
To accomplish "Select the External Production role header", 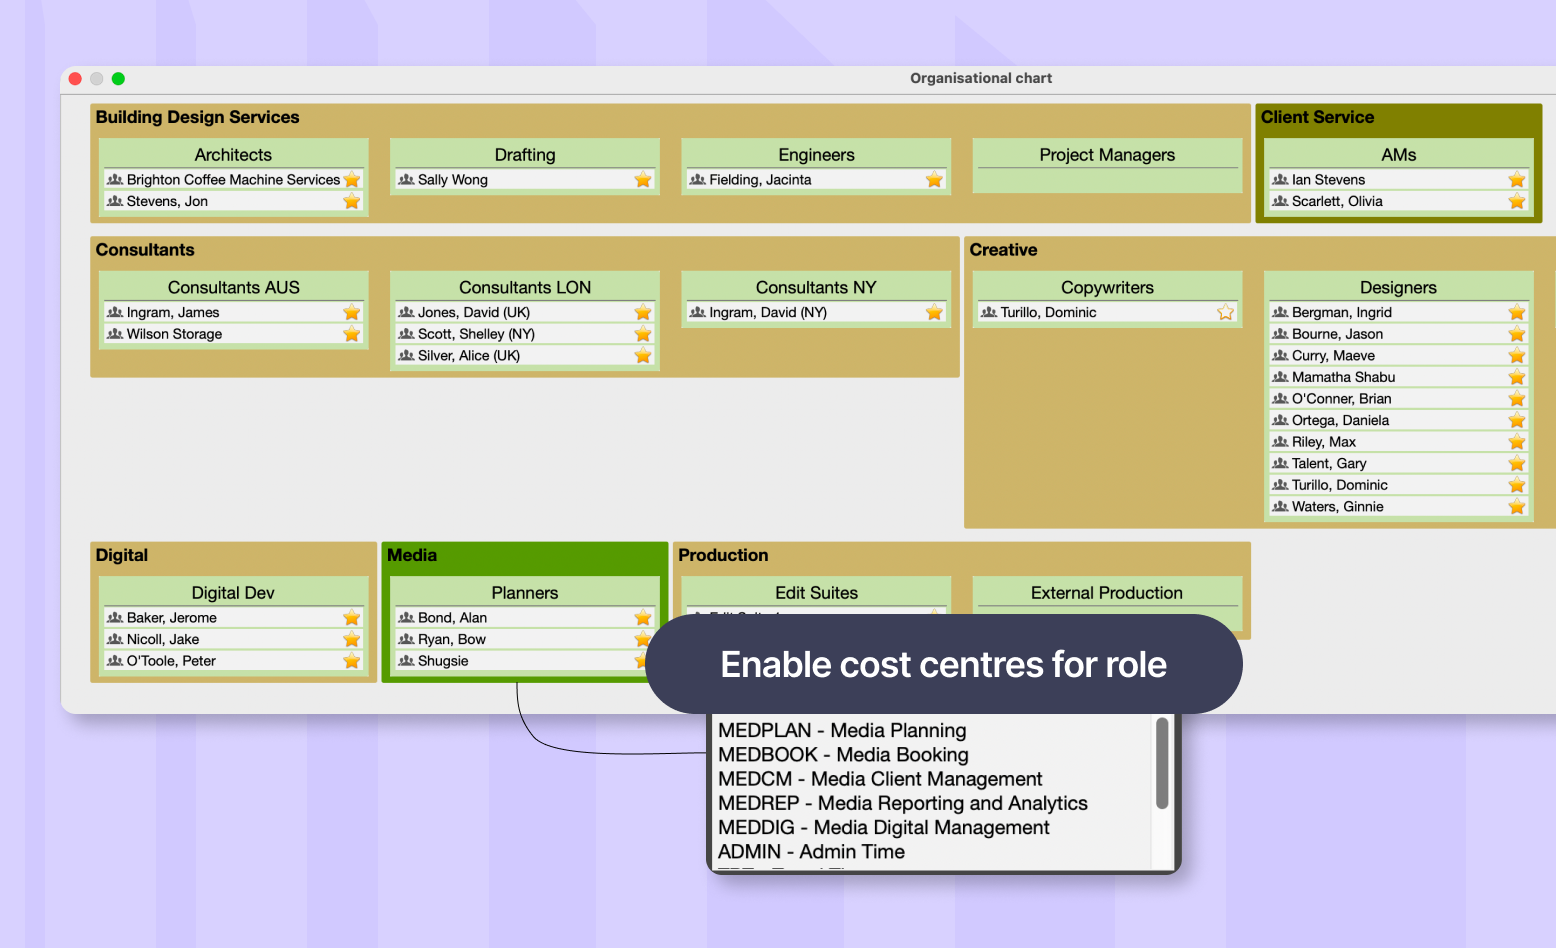I will coord(1107,593).
